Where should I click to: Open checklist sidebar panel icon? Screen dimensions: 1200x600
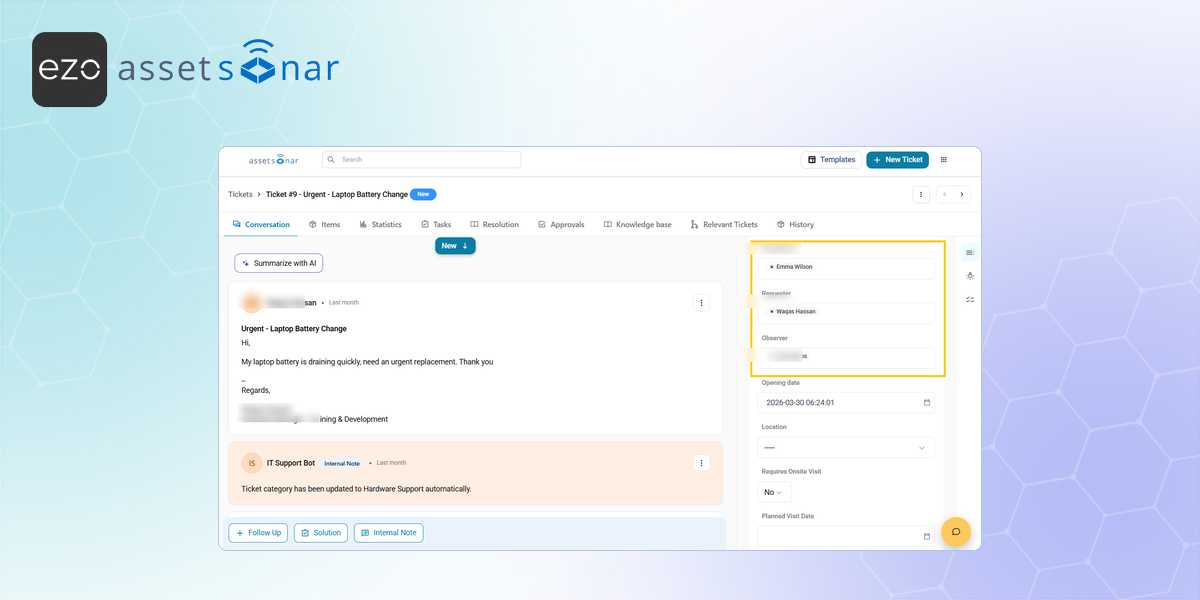tap(970, 300)
